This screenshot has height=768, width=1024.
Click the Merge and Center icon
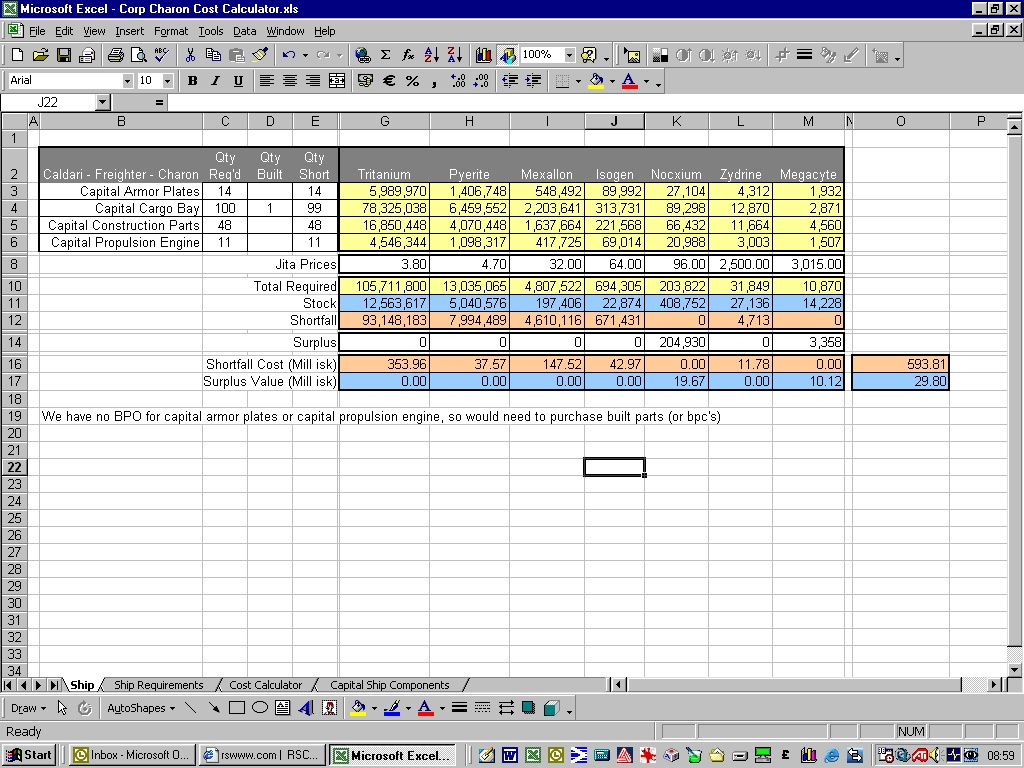337,81
